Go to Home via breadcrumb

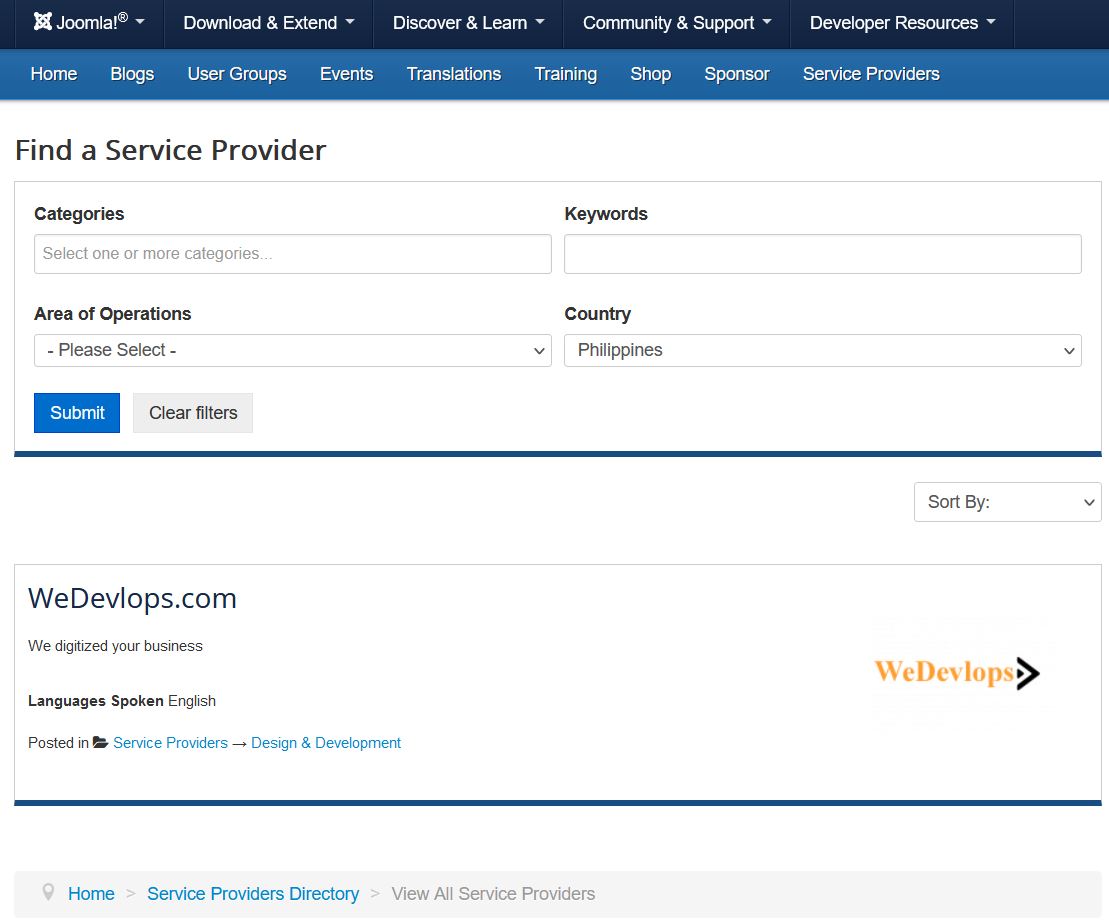pyautogui.click(x=91, y=894)
